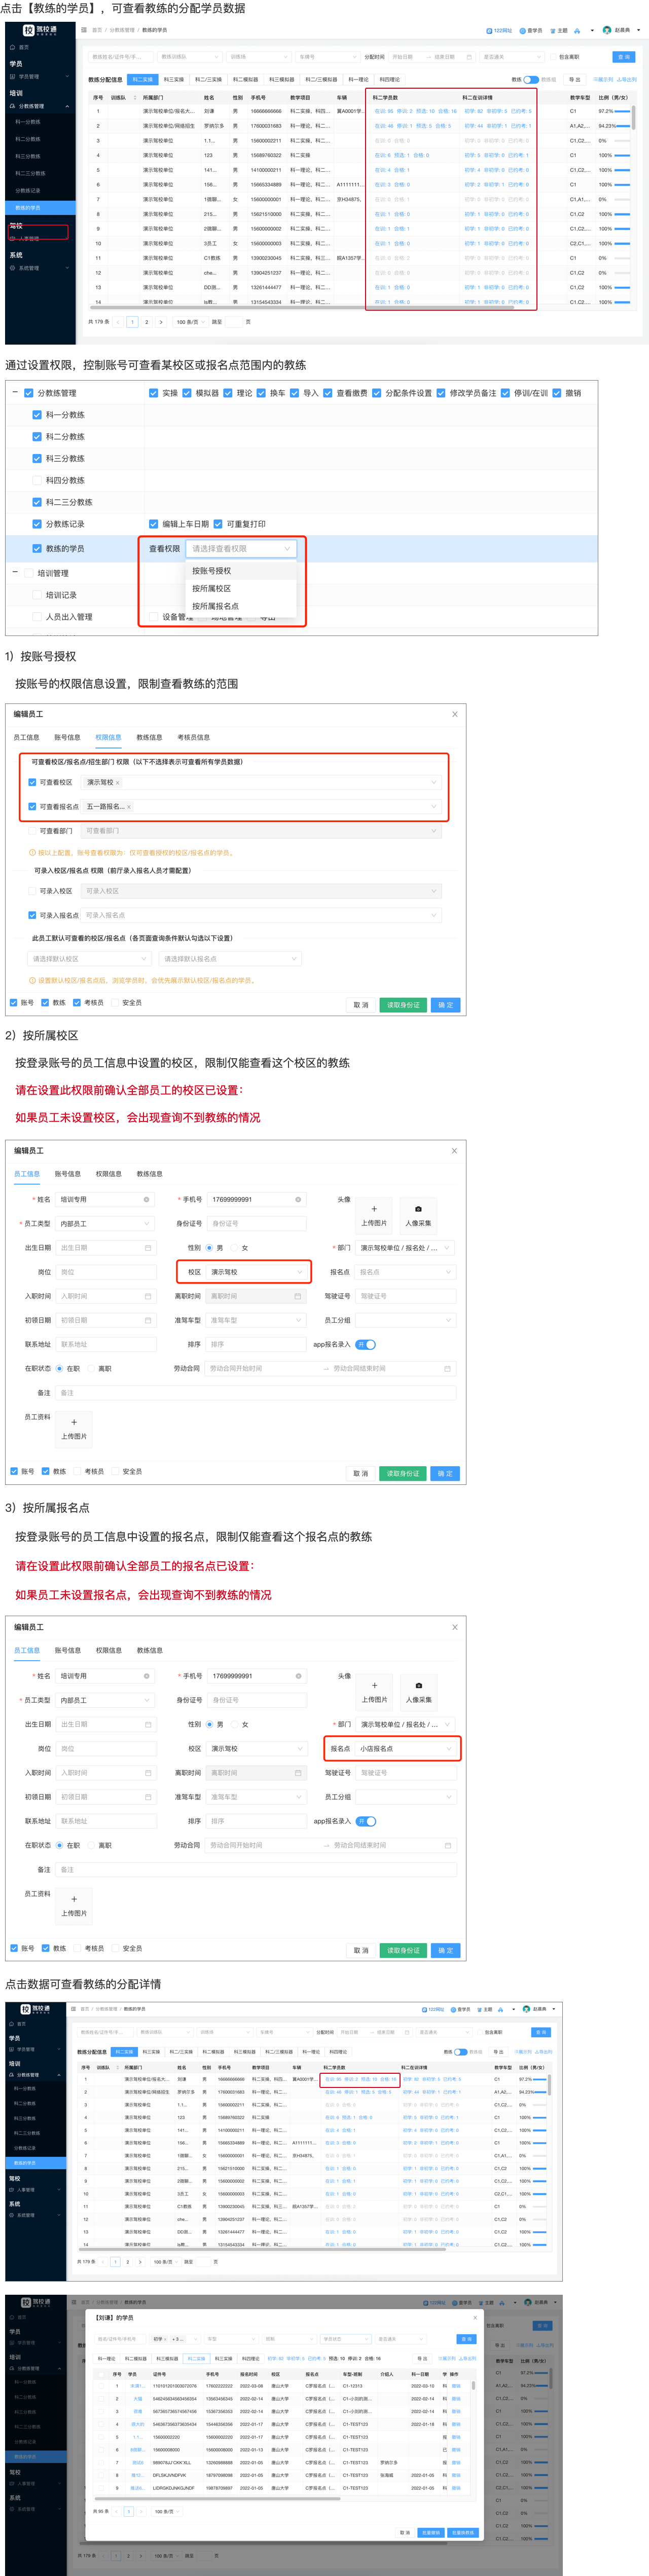The image size is (649, 2576).
Task: Switch to 科三实操 tab in the top screenshot
Action: point(174,79)
